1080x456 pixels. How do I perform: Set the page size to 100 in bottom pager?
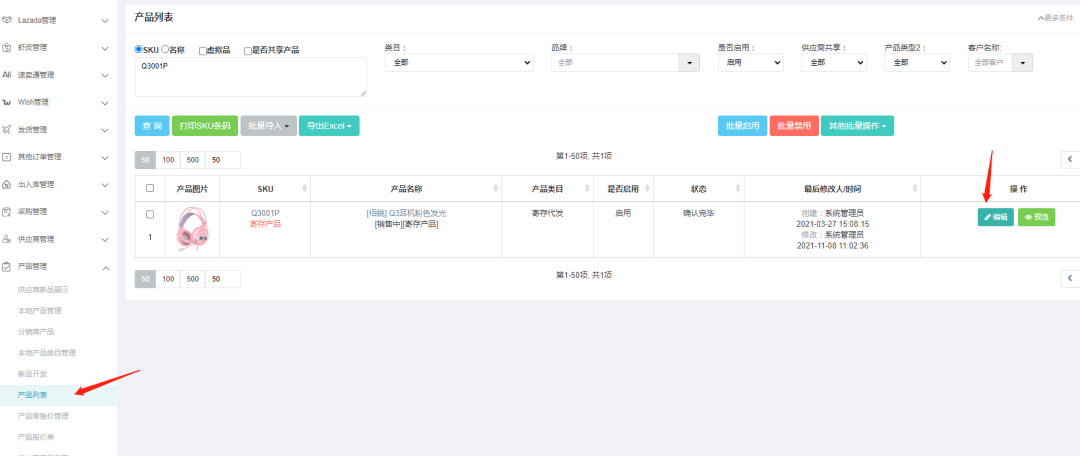point(168,279)
